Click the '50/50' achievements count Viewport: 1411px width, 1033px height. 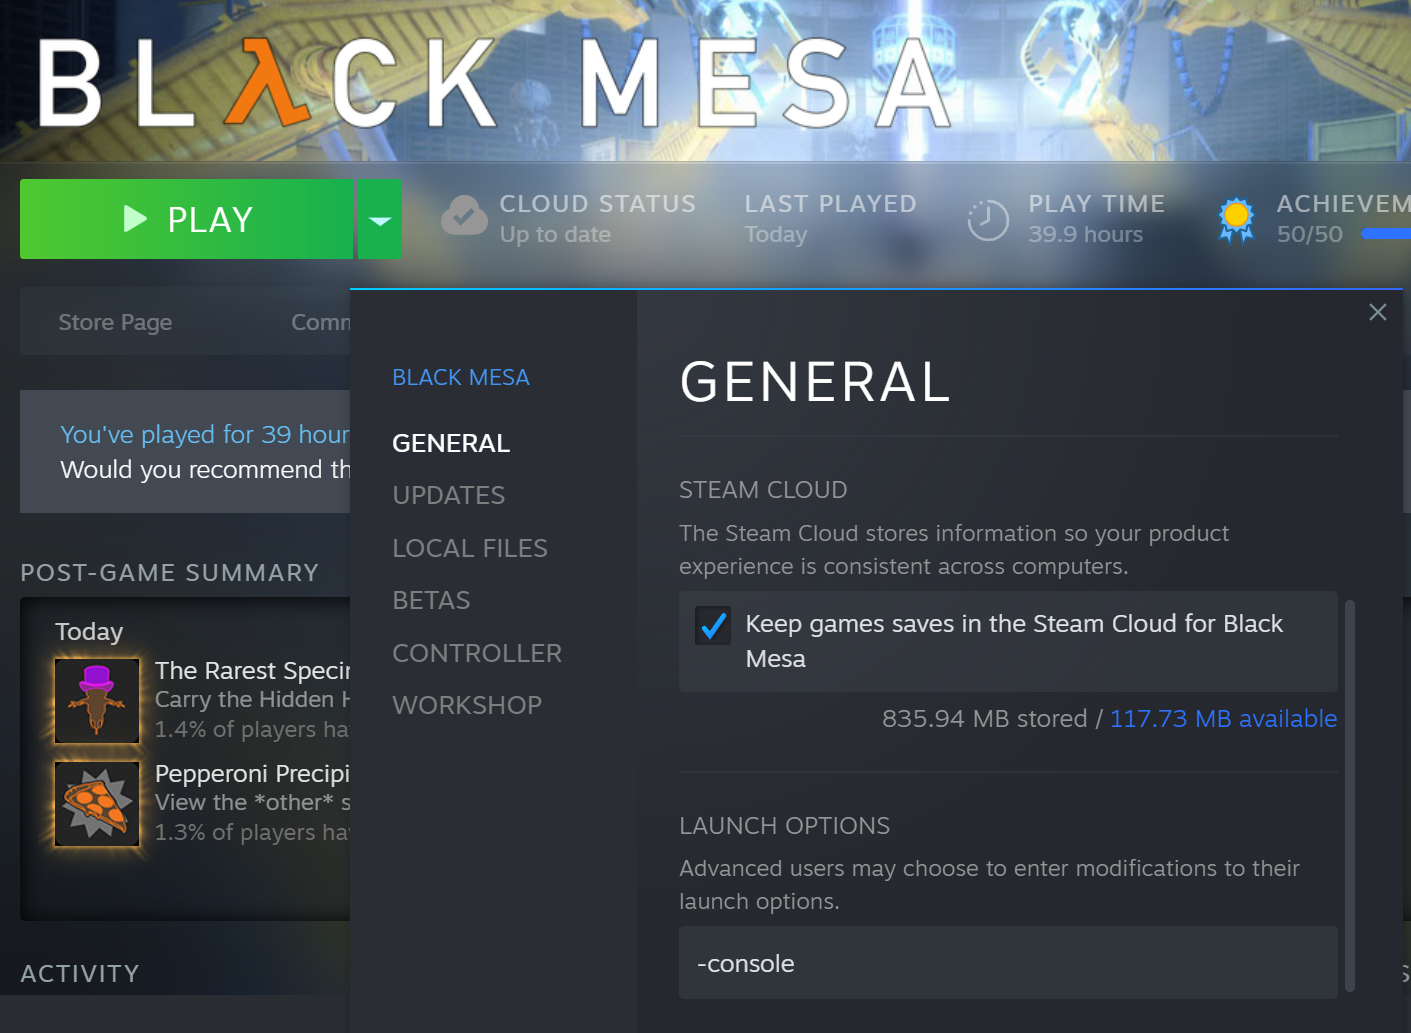[1309, 234]
